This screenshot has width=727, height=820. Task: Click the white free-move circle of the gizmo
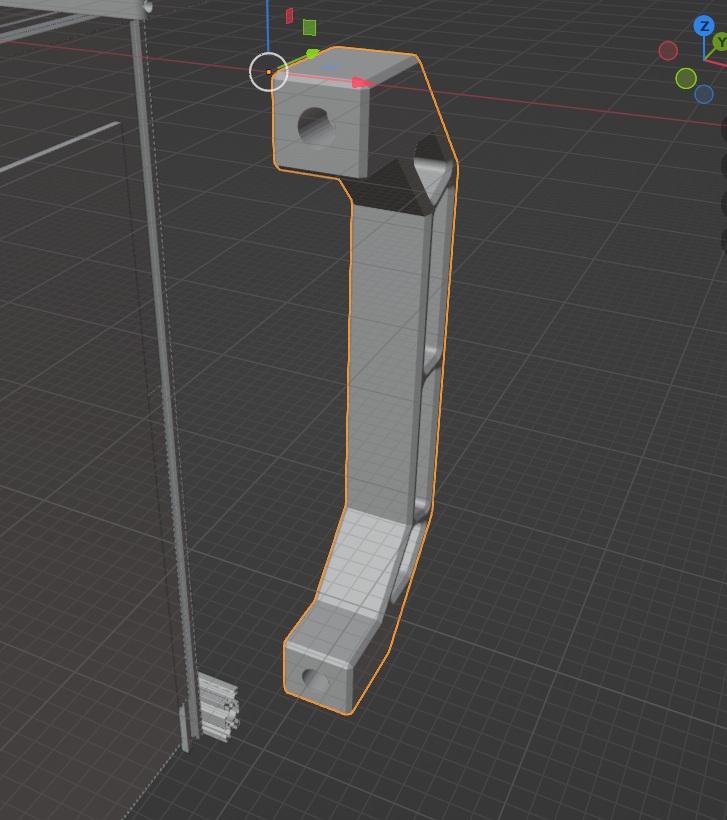pos(268,72)
